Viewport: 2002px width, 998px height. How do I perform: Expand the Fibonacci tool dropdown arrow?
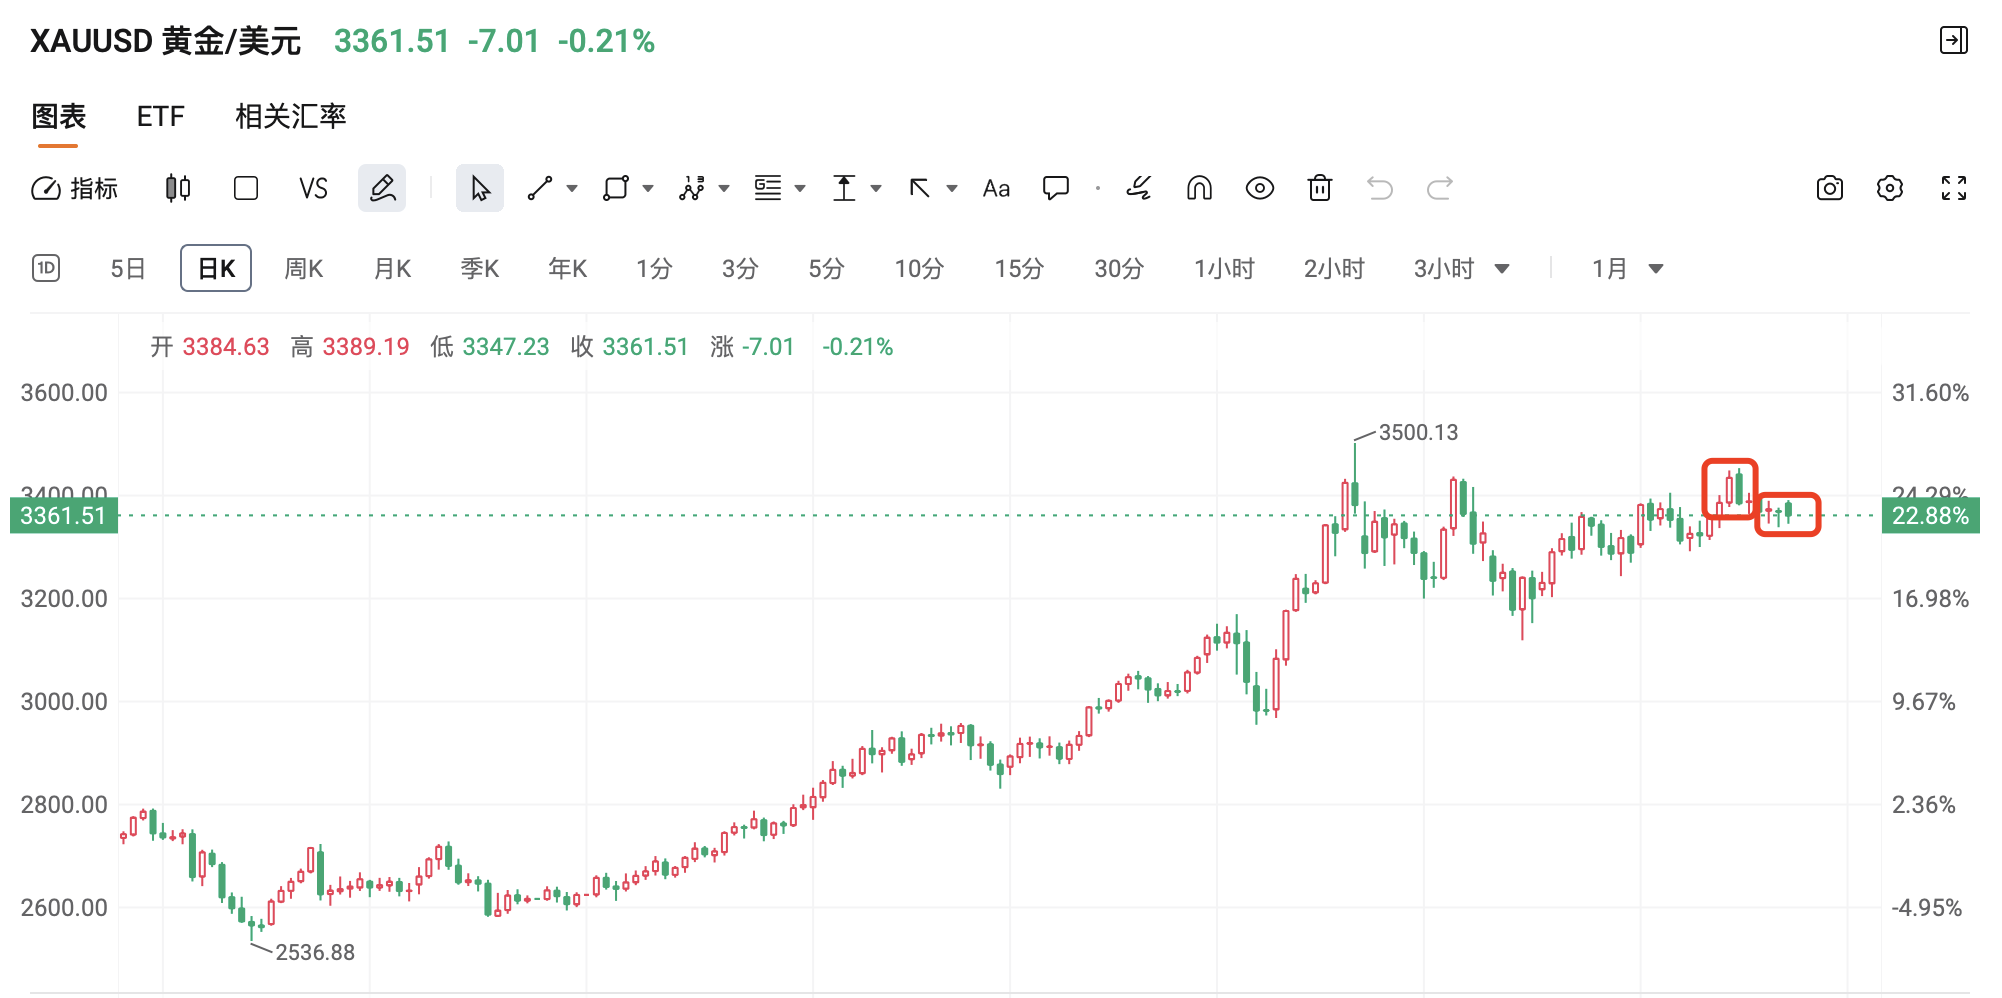tap(800, 188)
